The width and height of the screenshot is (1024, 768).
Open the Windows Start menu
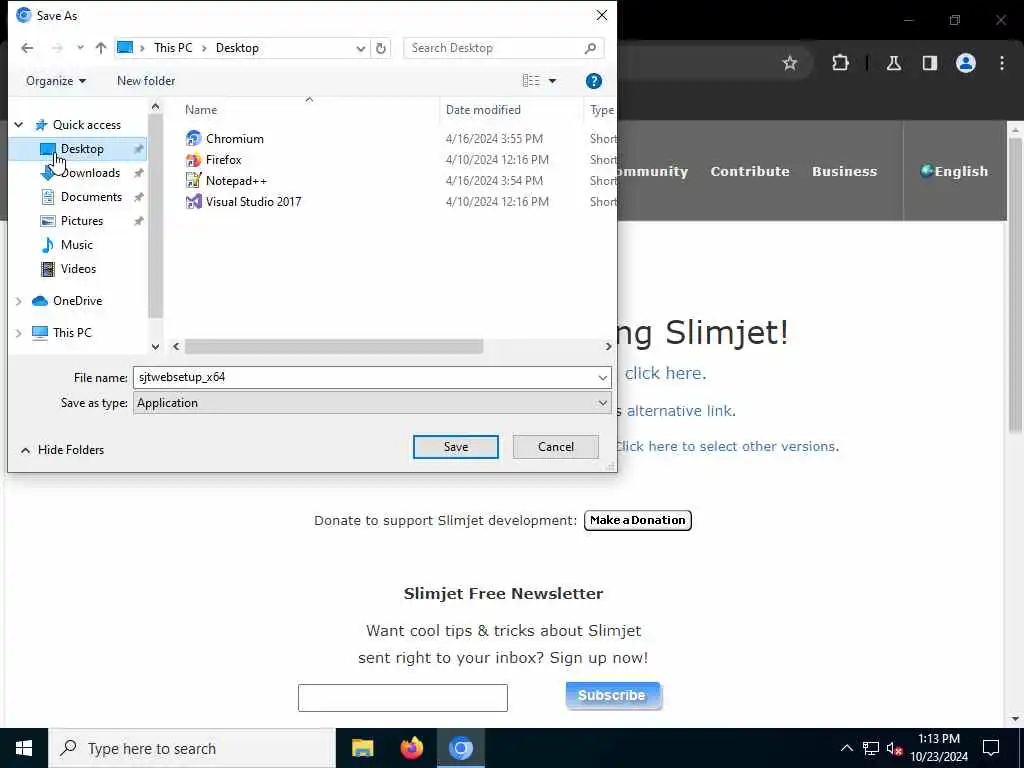click(24, 748)
